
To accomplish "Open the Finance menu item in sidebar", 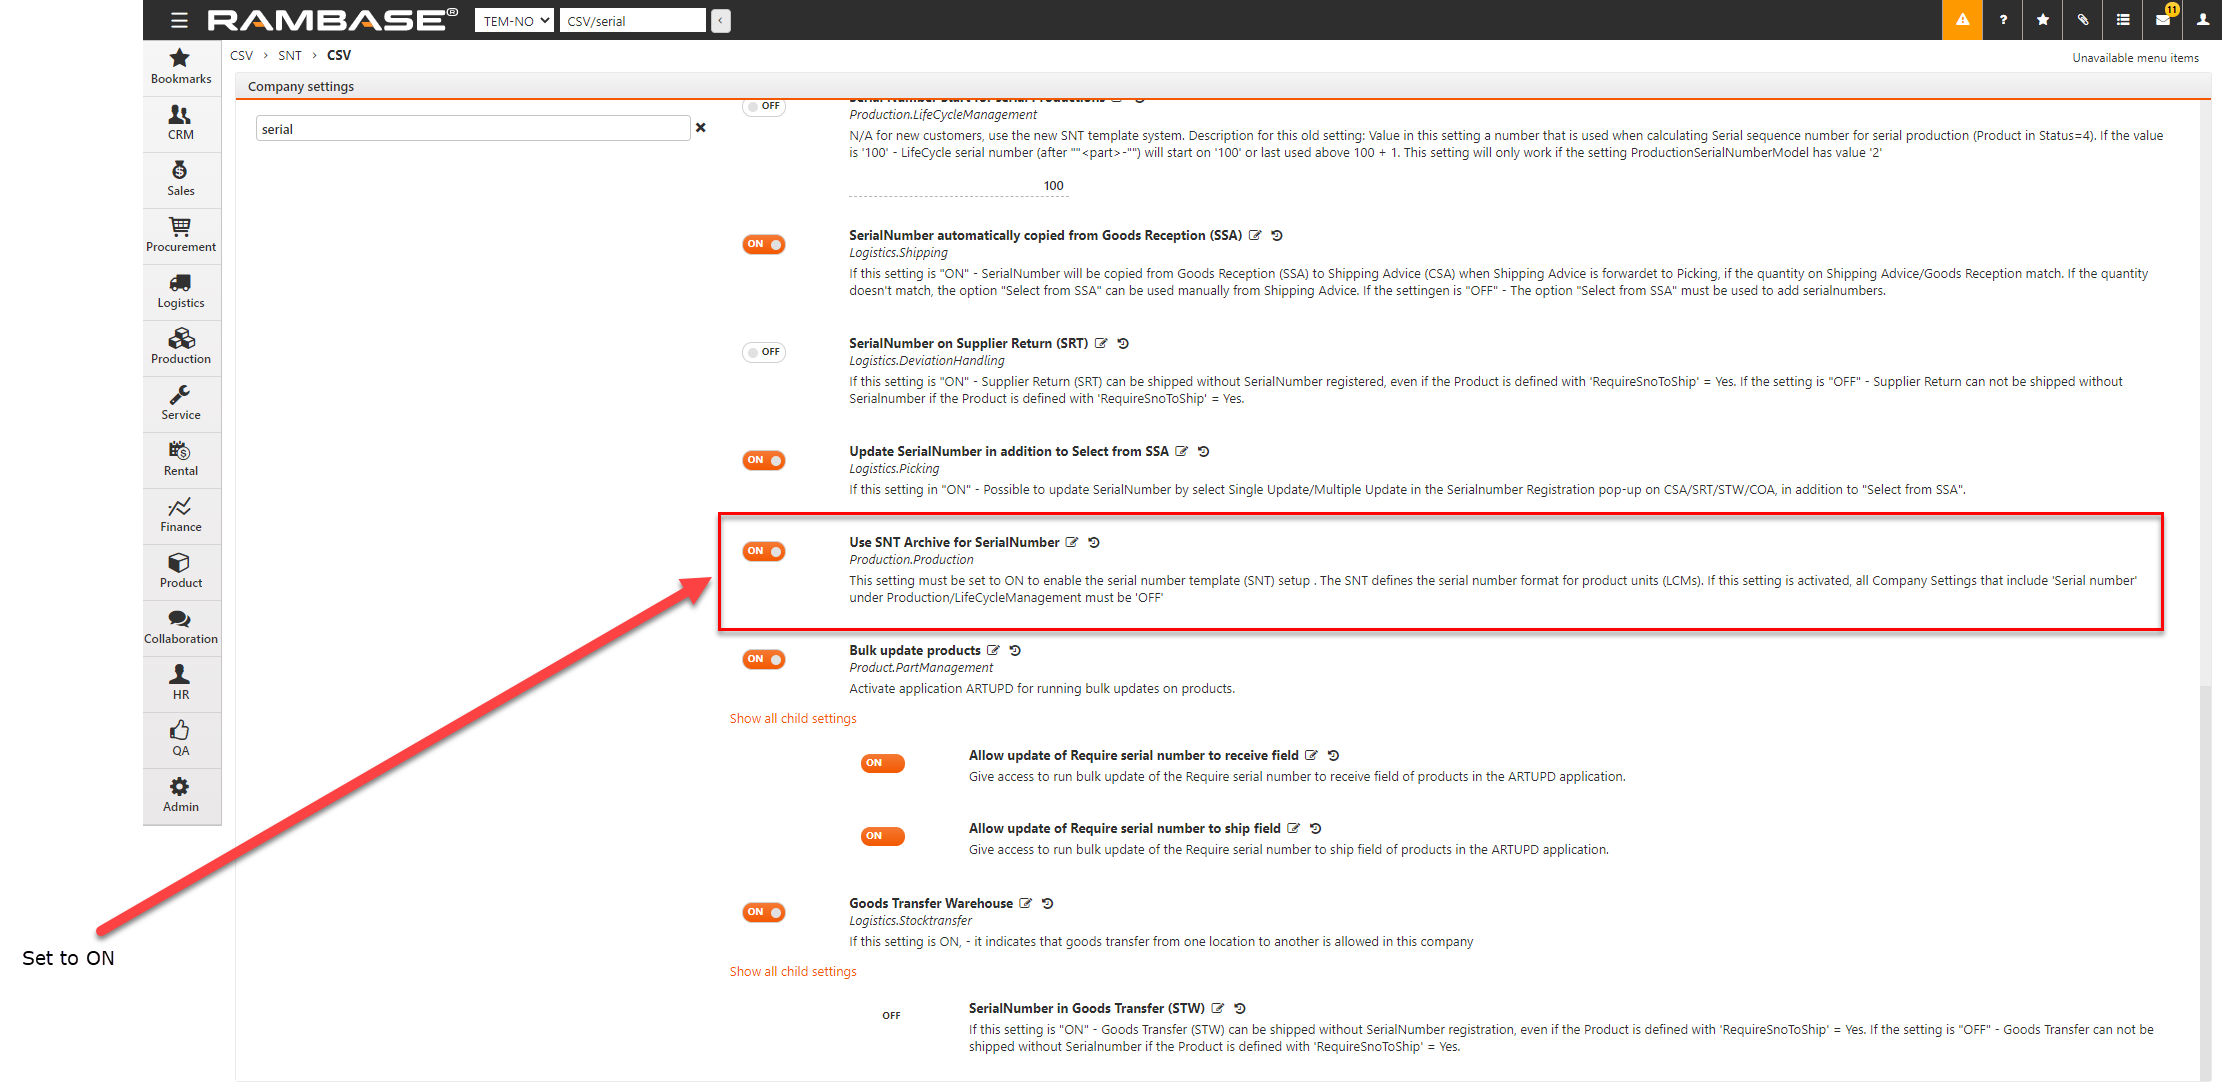I will (181, 515).
